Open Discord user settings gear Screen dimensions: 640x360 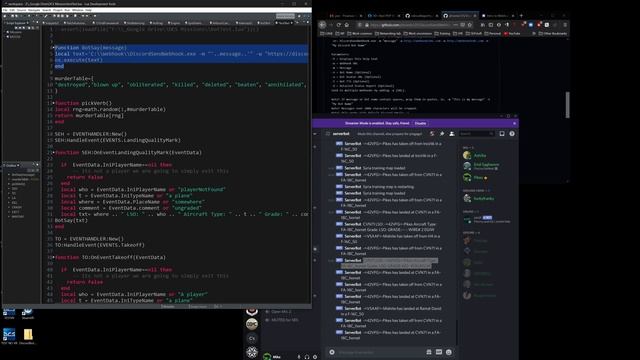(315, 357)
